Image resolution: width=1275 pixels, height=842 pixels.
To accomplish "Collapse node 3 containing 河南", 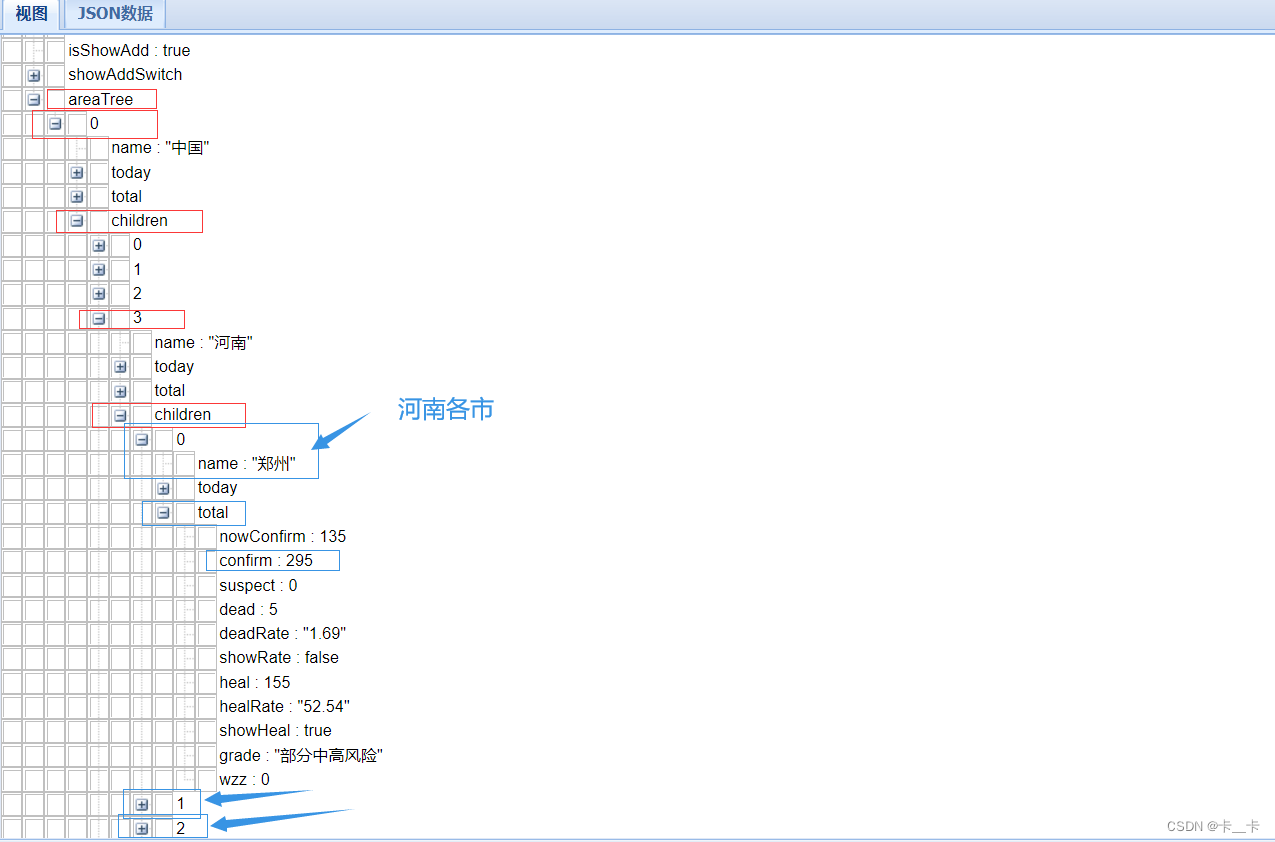I will [99, 318].
